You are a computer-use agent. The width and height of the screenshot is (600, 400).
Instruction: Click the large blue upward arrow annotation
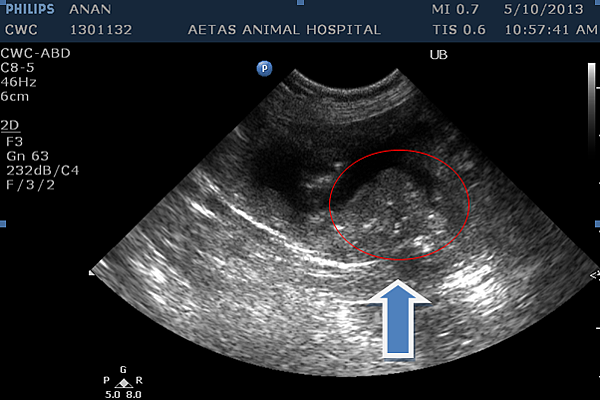click(398, 319)
